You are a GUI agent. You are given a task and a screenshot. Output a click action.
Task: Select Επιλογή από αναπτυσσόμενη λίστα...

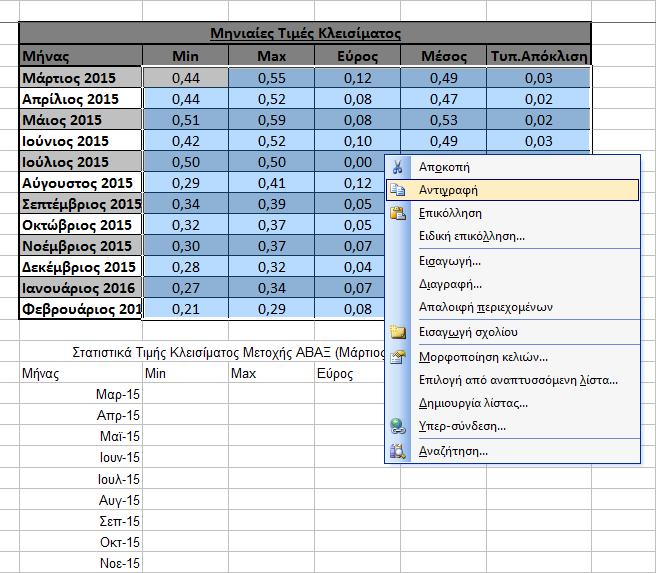click(512, 380)
